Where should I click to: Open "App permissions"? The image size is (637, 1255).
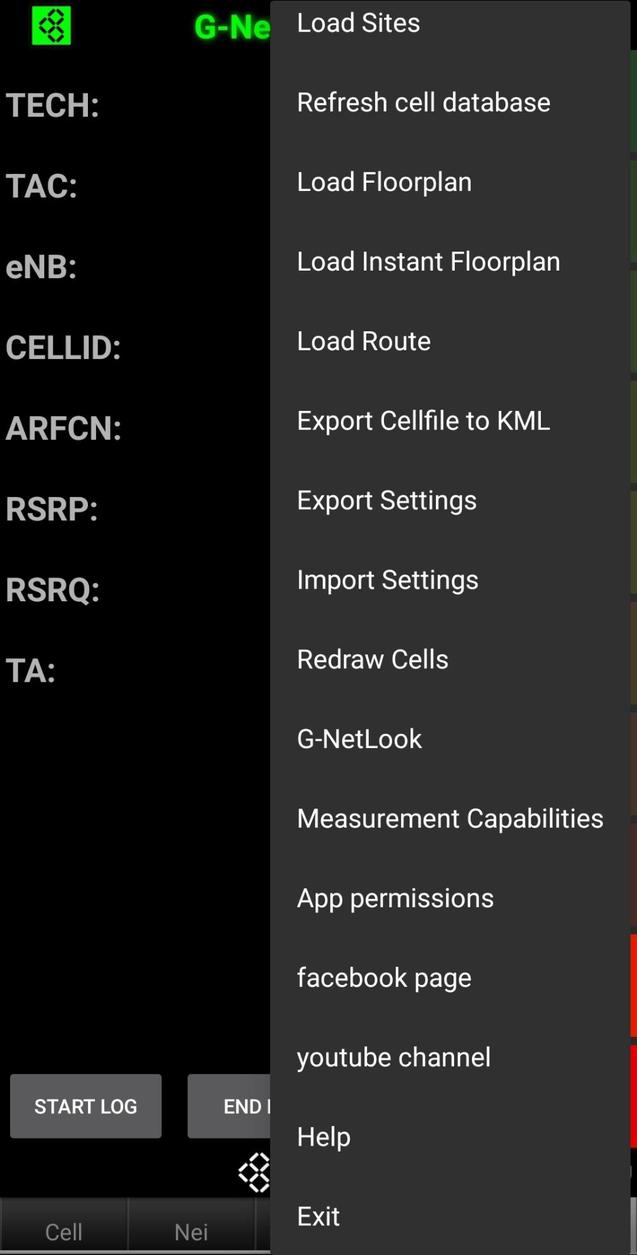click(x=395, y=897)
